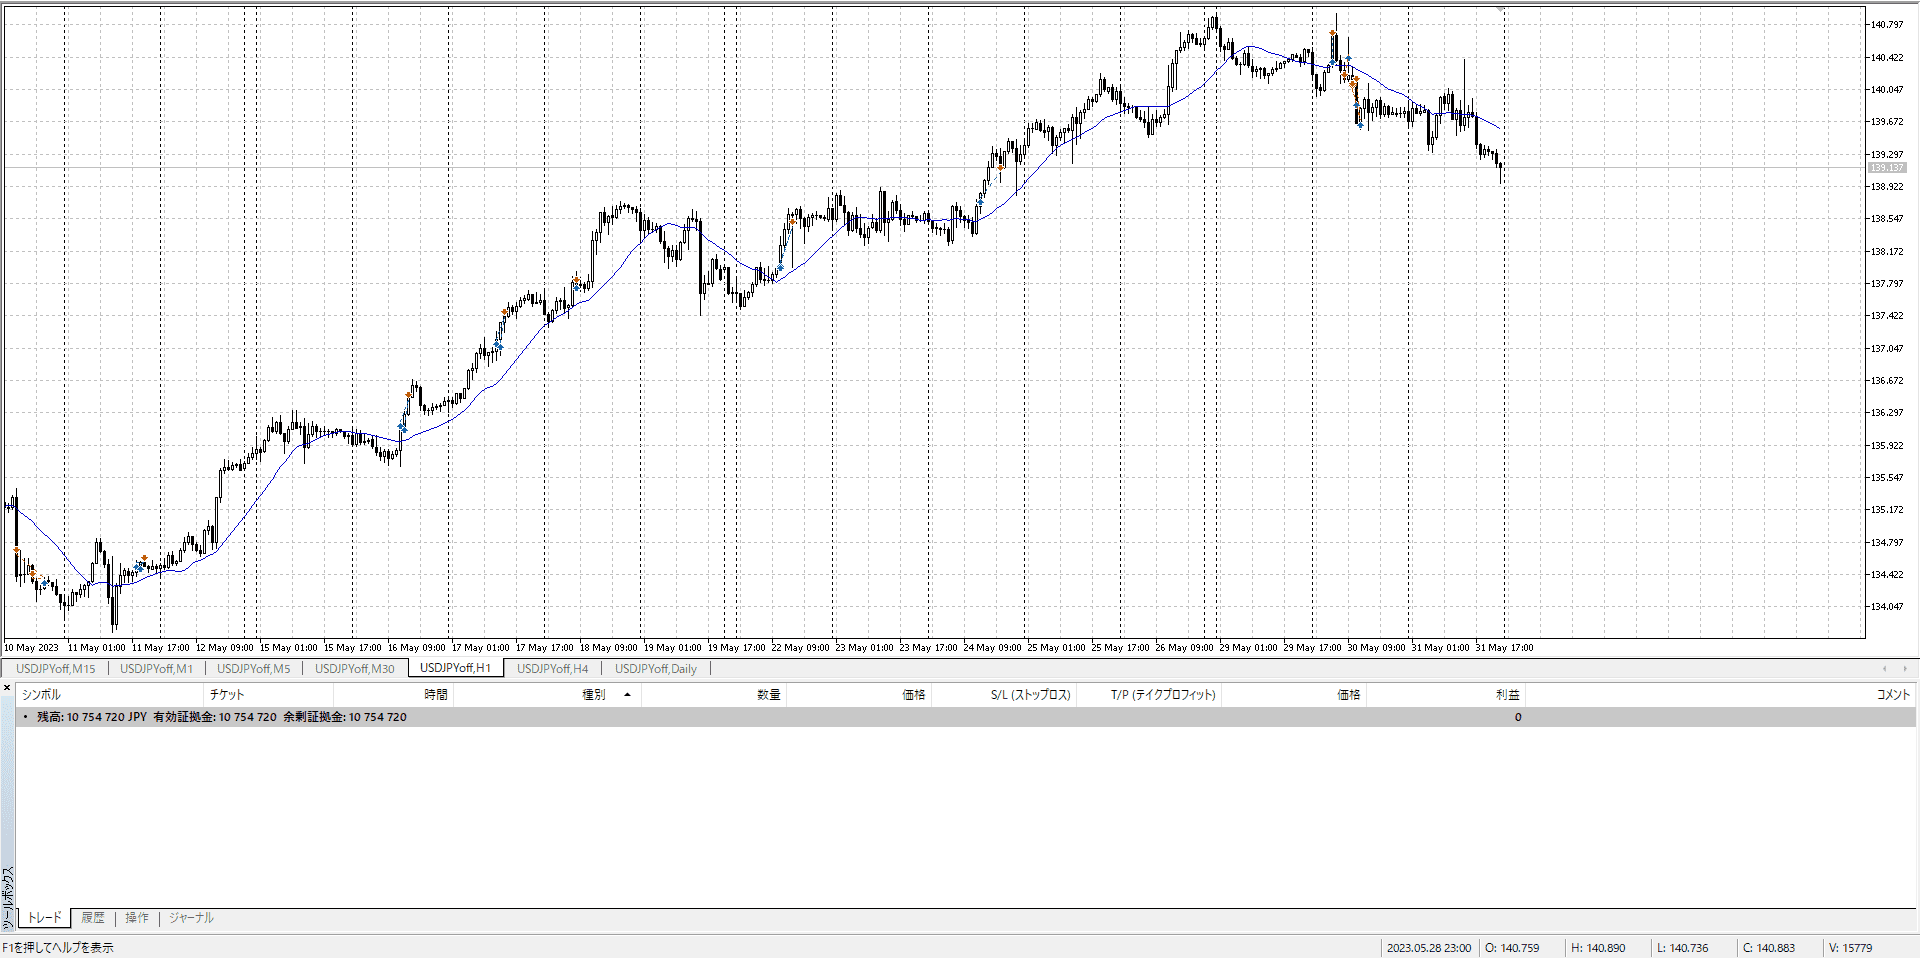Switch to the USDJPYoff,M15 chart tab

(x=56, y=669)
